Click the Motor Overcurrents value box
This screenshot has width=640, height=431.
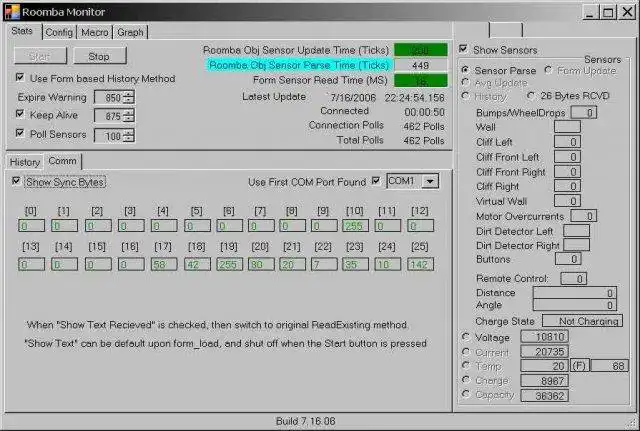click(x=584, y=216)
